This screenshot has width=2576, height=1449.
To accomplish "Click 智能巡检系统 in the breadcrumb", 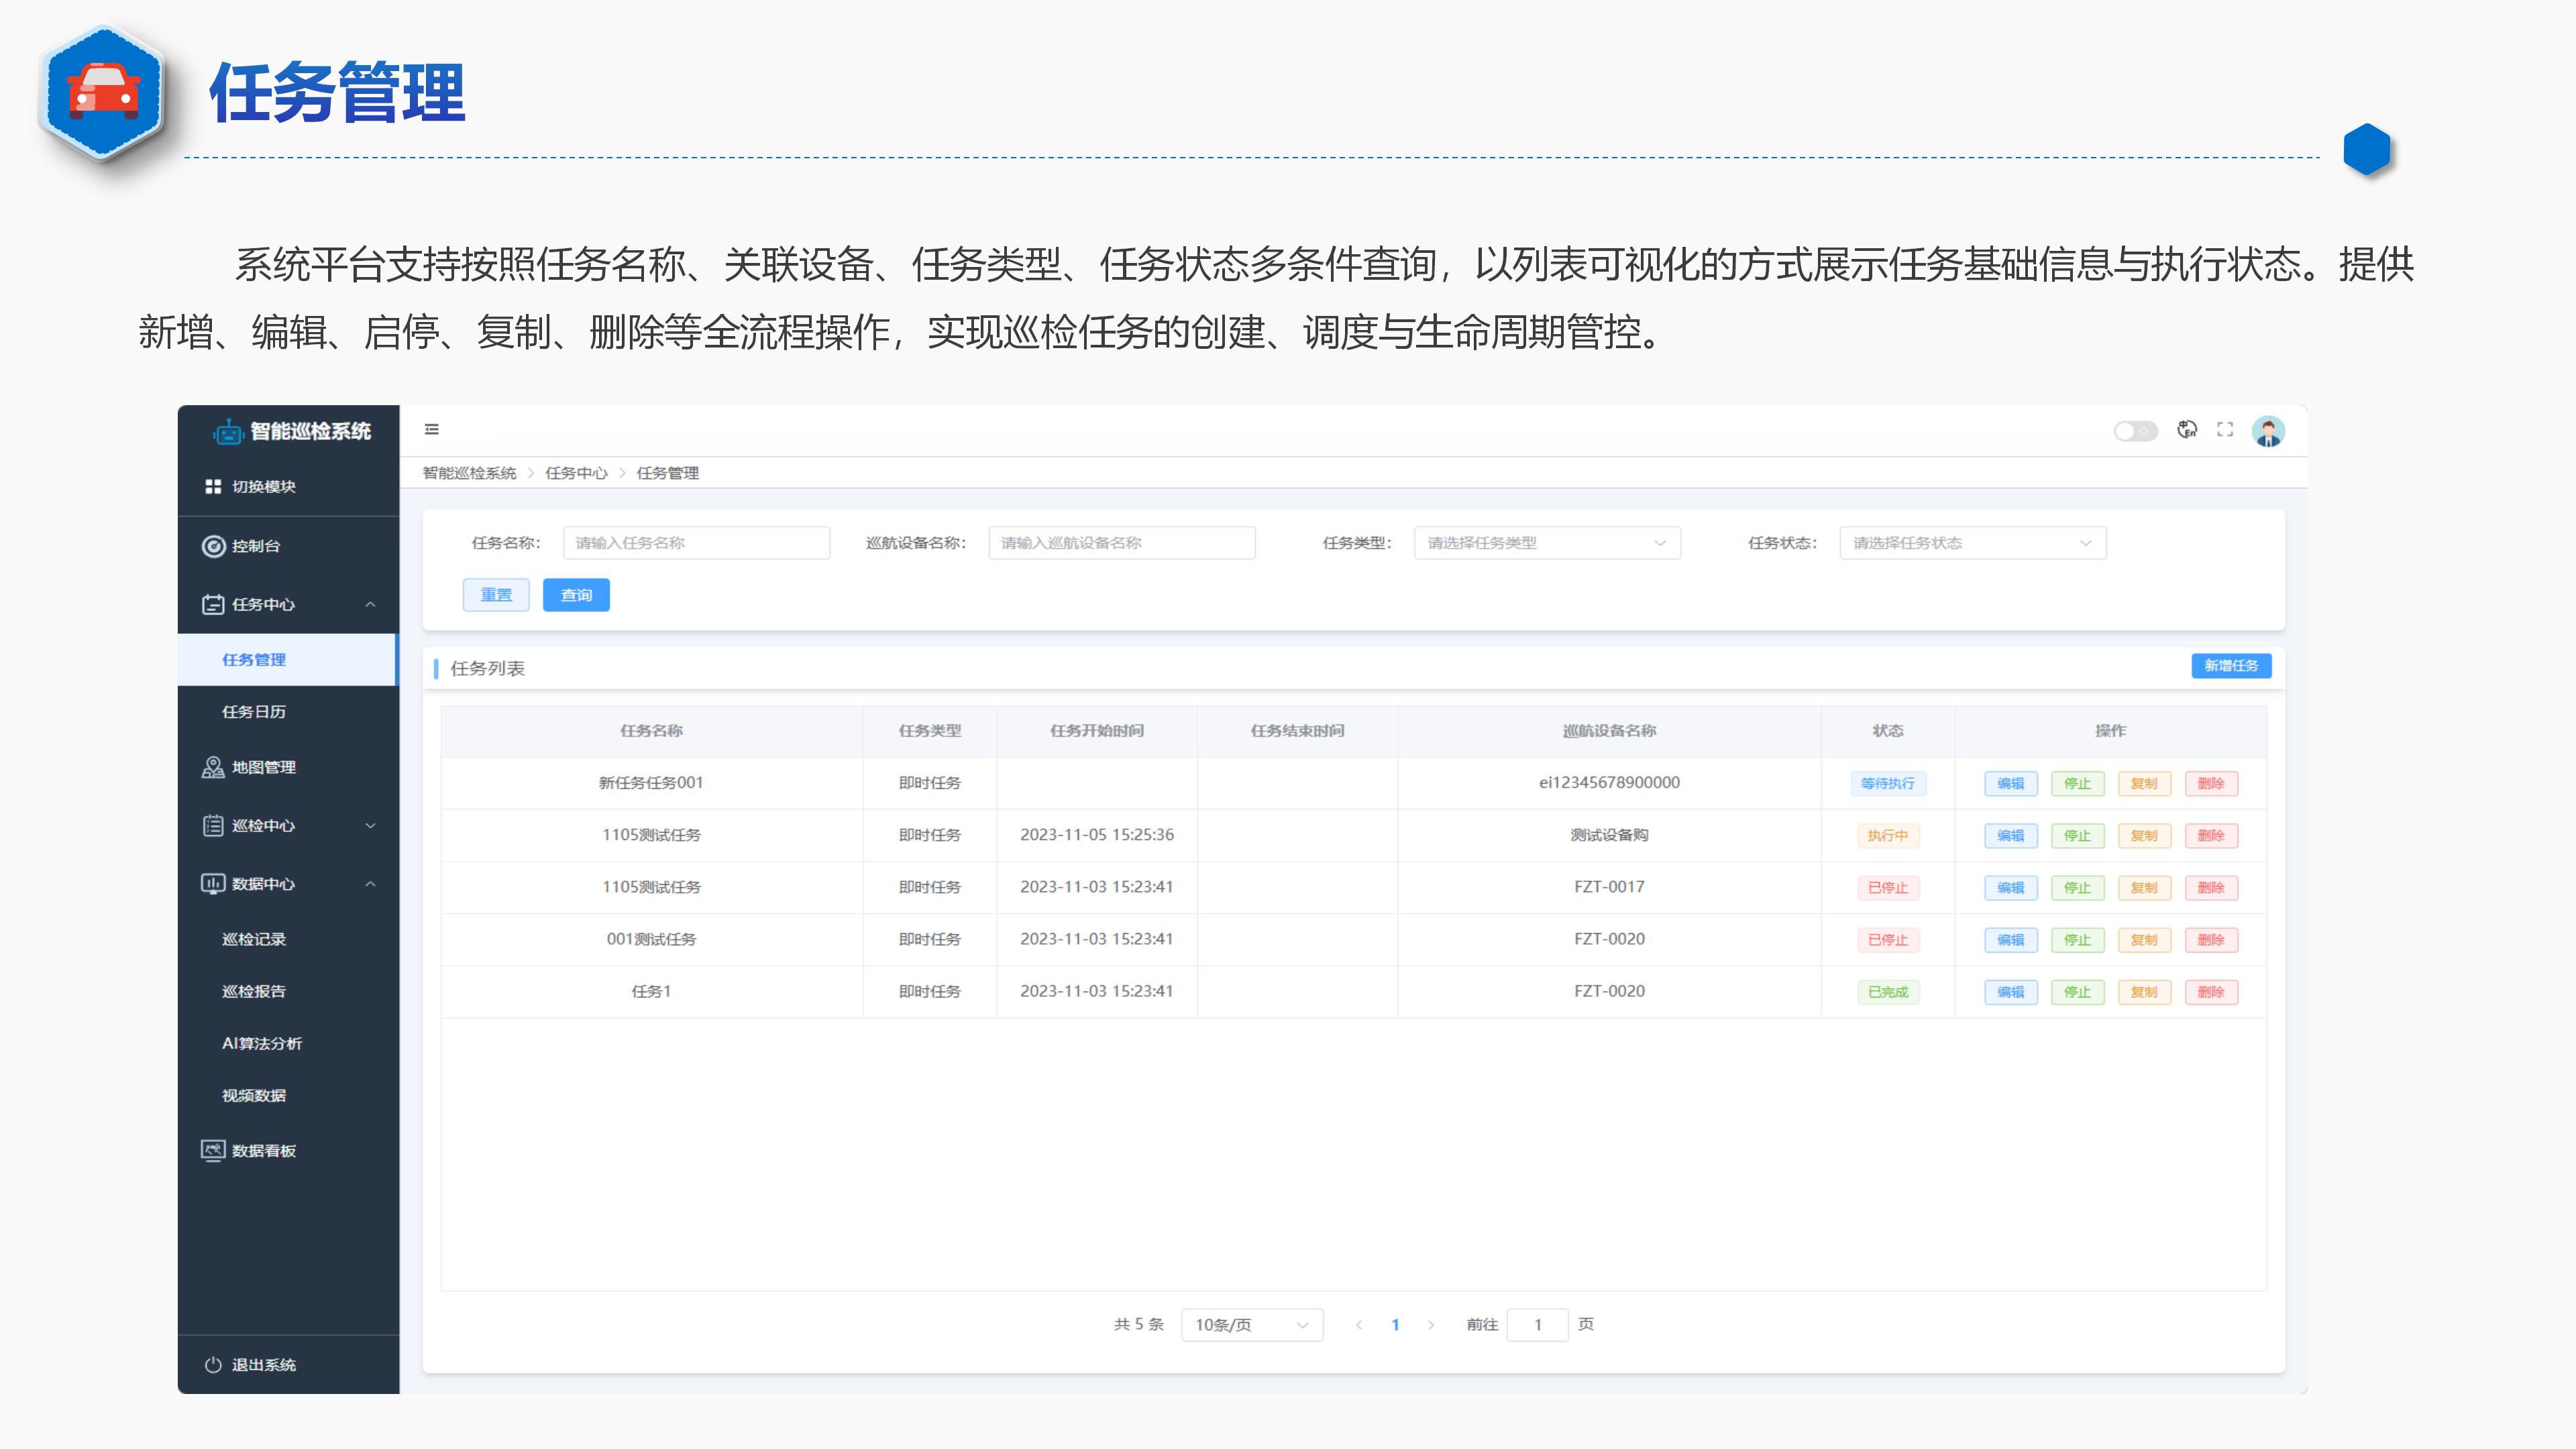I will click(469, 473).
